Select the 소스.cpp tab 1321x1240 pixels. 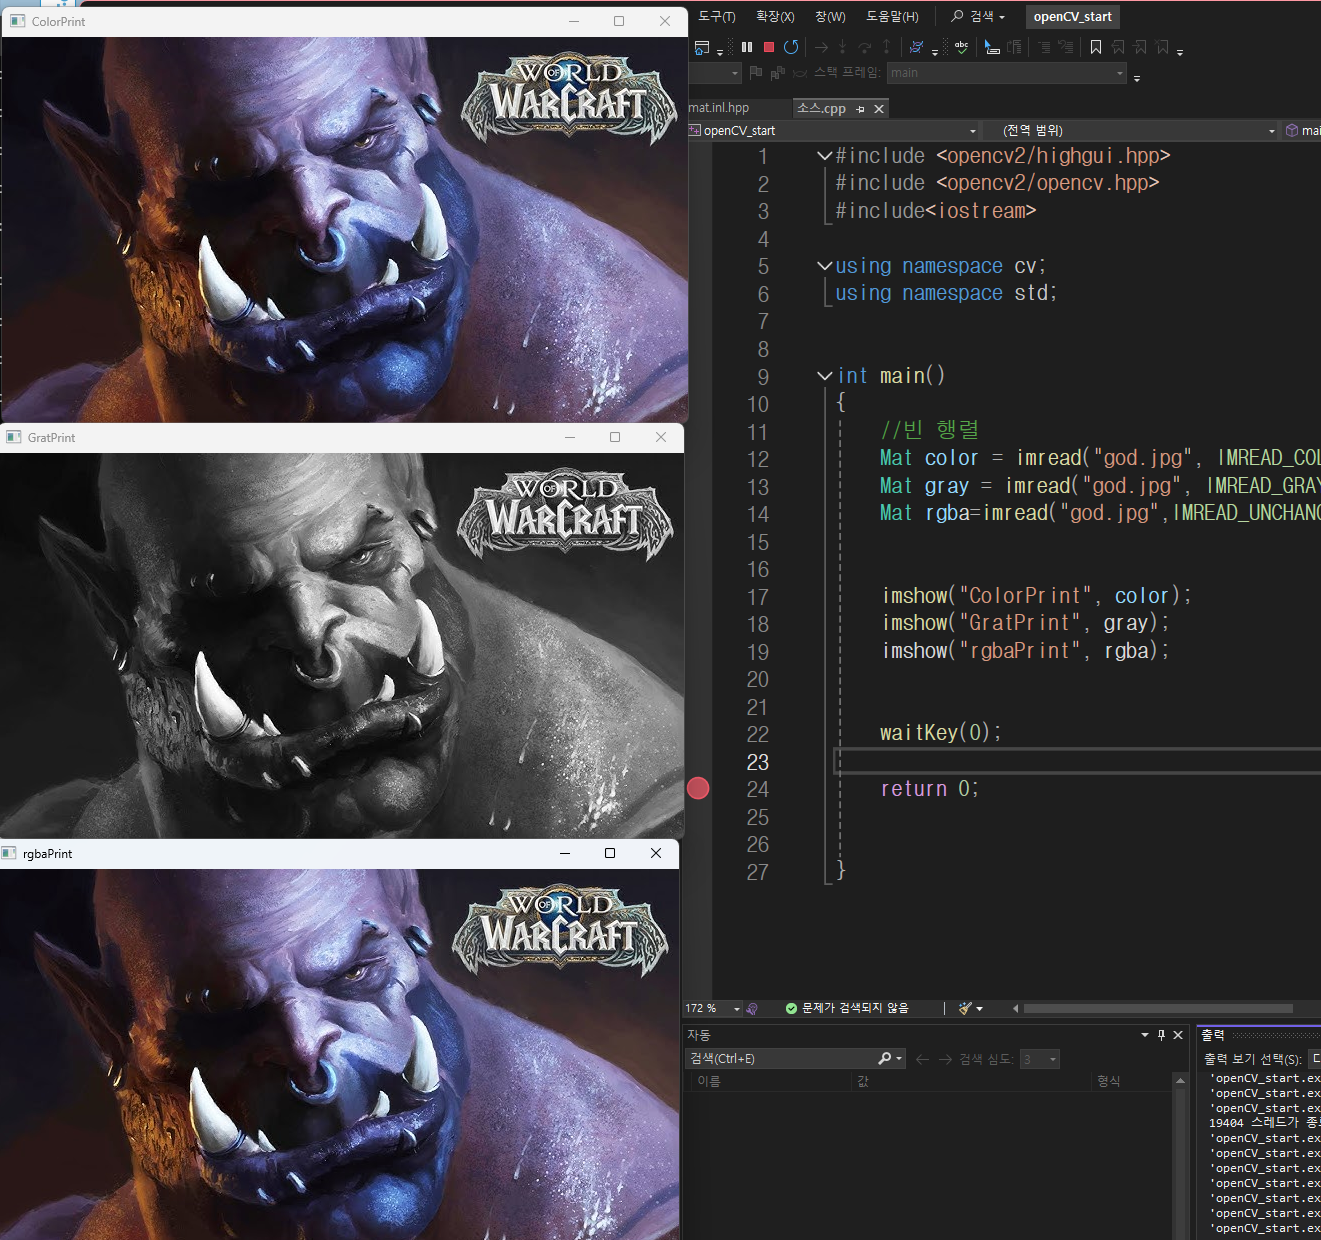(x=821, y=108)
